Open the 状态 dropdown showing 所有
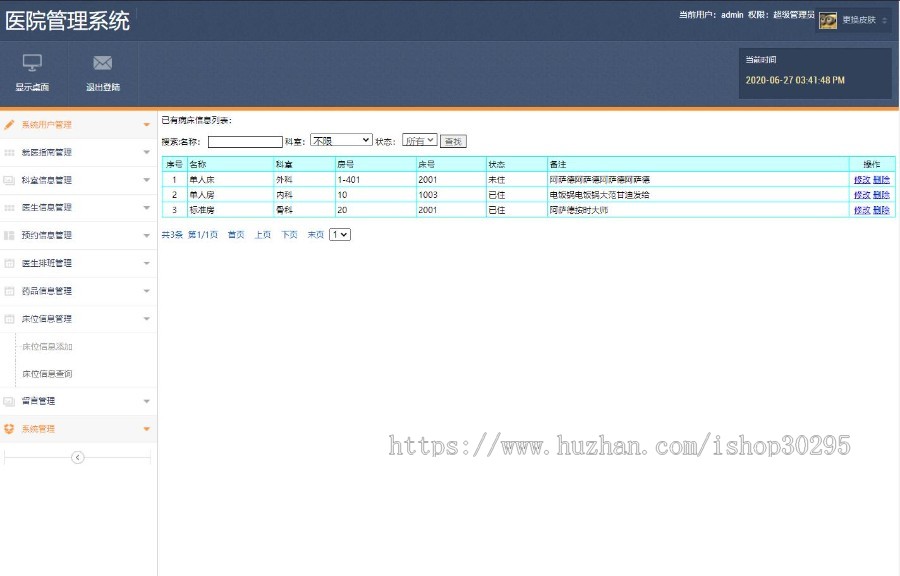The width and height of the screenshot is (900, 576). pyautogui.click(x=420, y=140)
